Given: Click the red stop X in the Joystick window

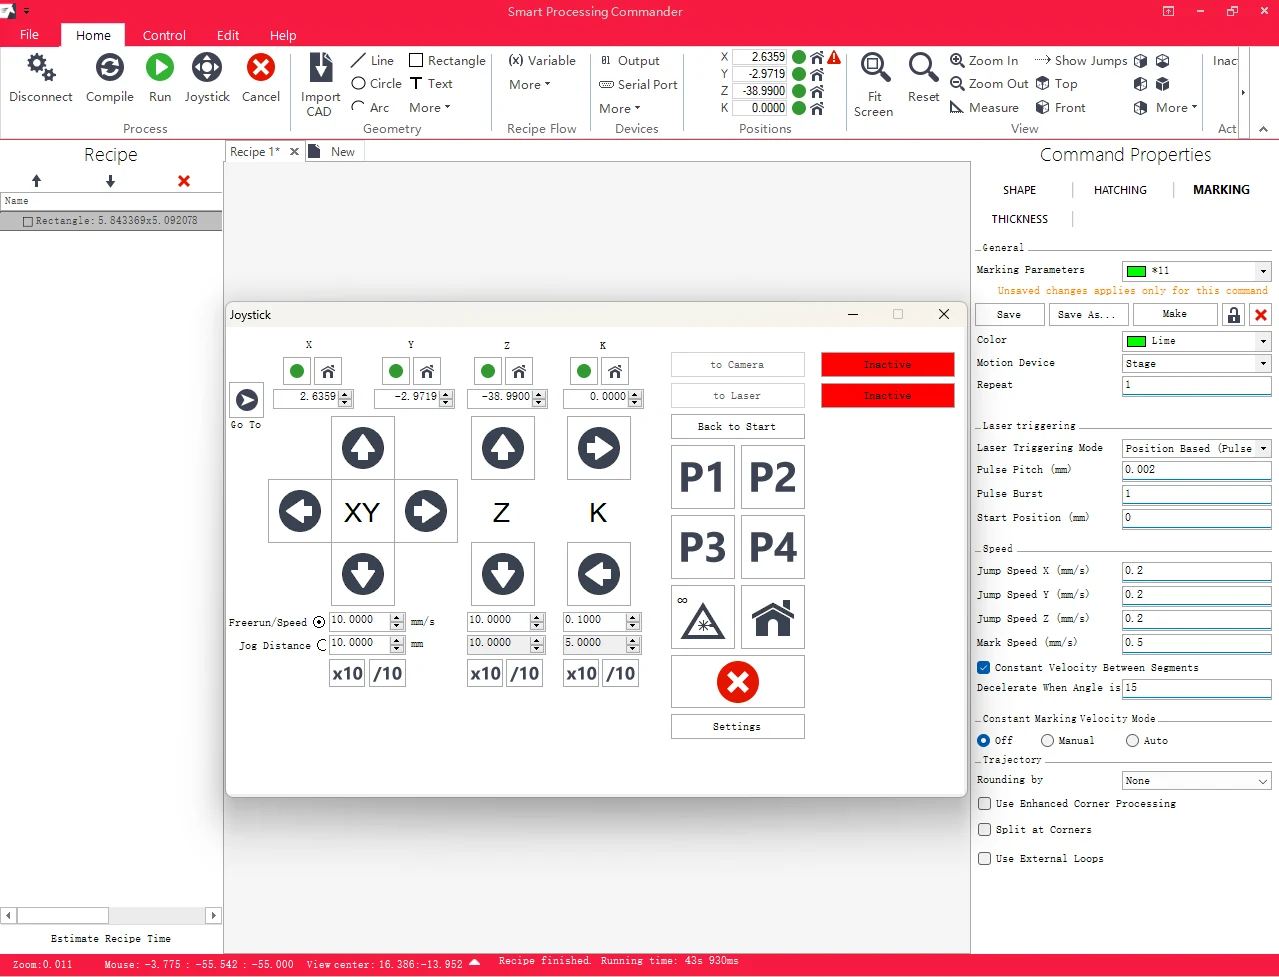Looking at the screenshot, I should tap(738, 682).
